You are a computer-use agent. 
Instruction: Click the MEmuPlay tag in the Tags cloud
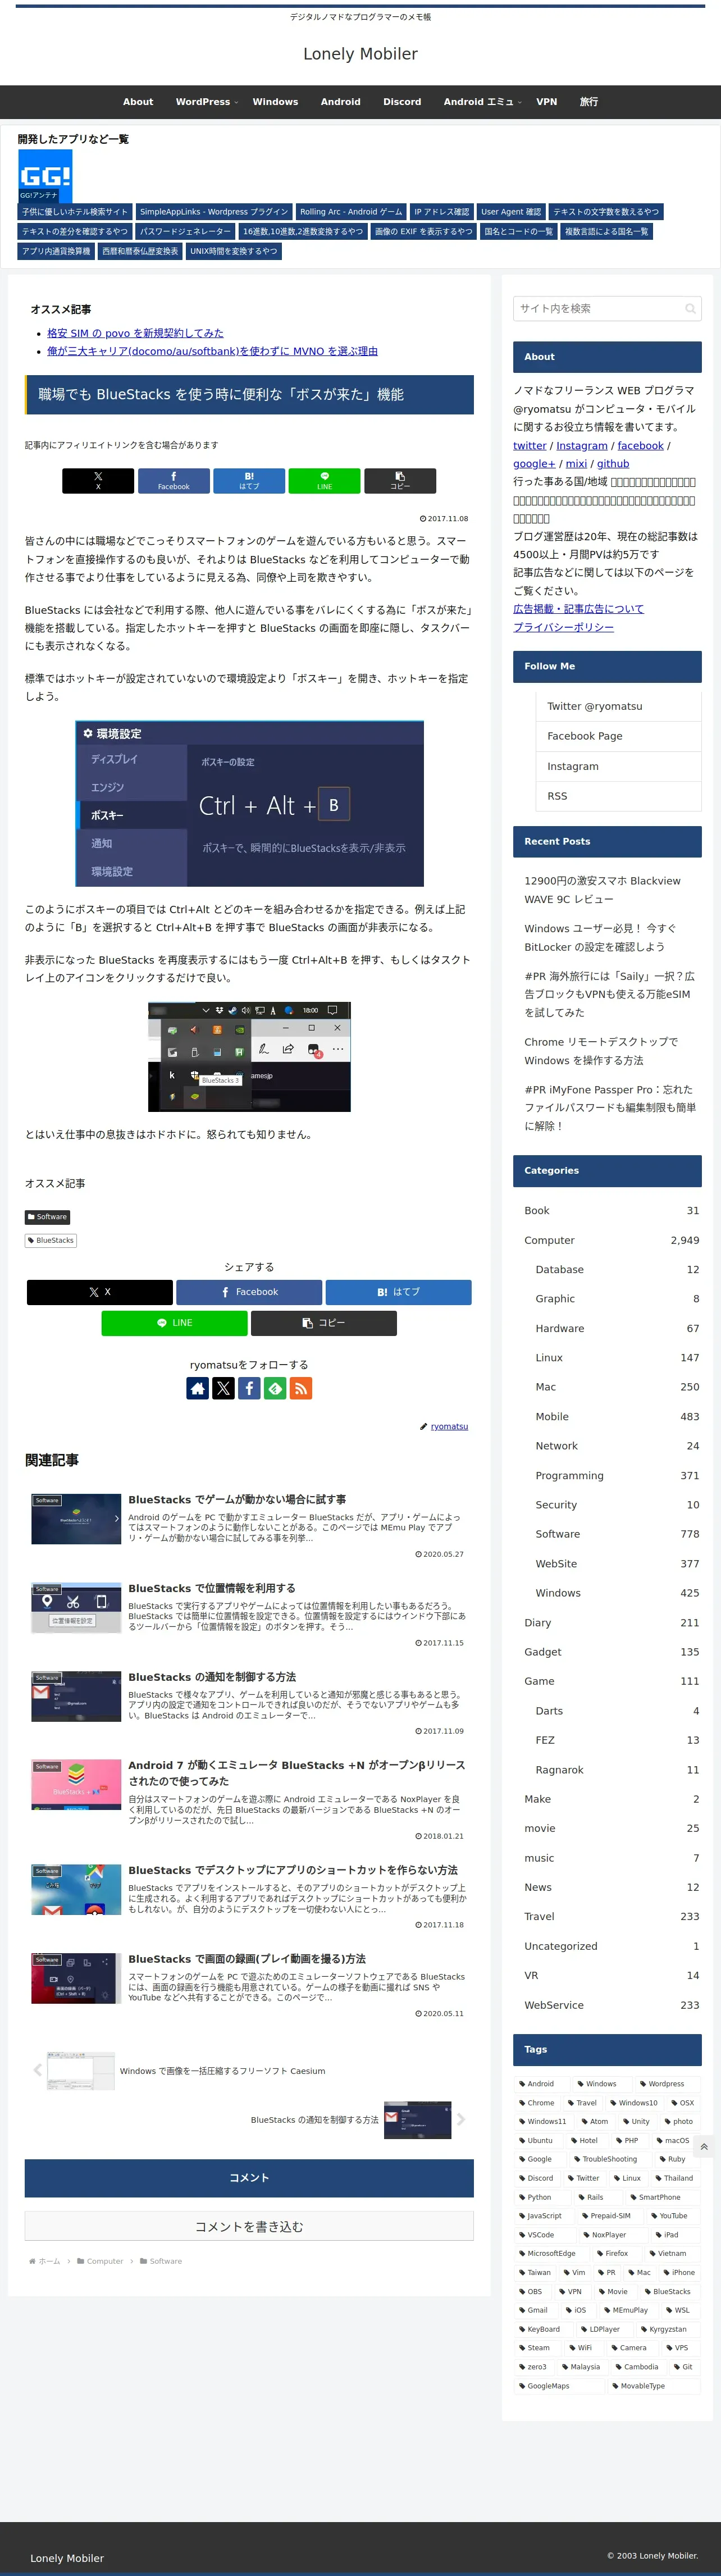tap(626, 2310)
